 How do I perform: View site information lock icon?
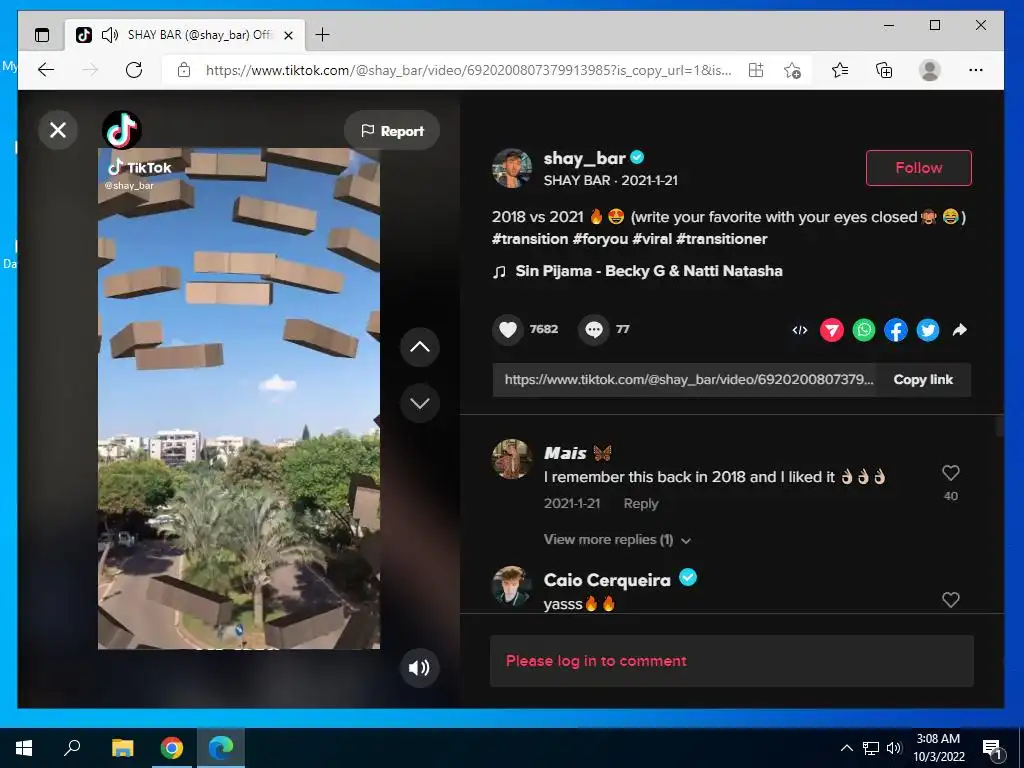pyautogui.click(x=184, y=70)
